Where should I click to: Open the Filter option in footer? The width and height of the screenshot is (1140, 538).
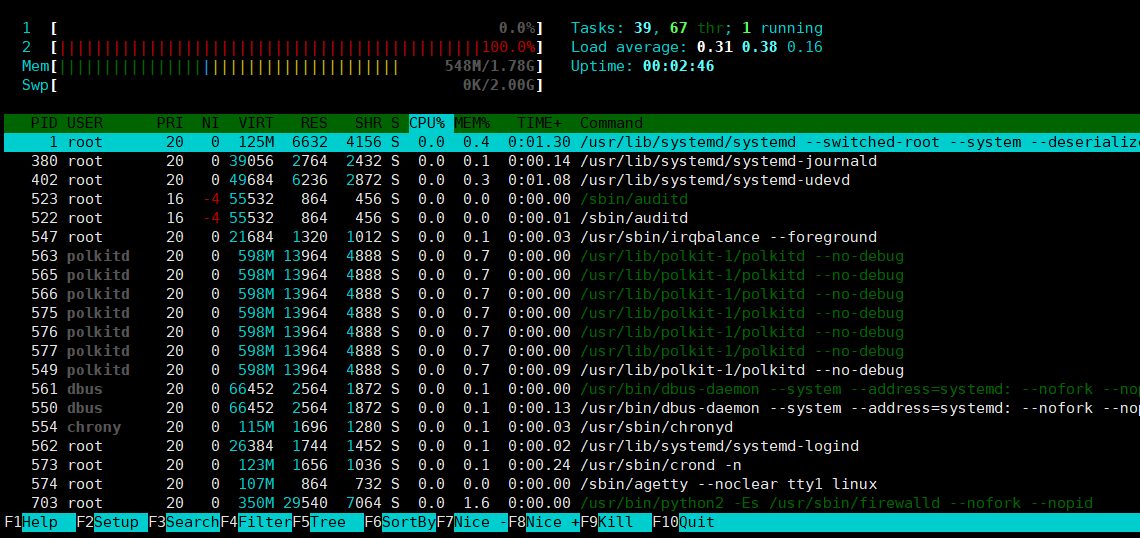256,522
